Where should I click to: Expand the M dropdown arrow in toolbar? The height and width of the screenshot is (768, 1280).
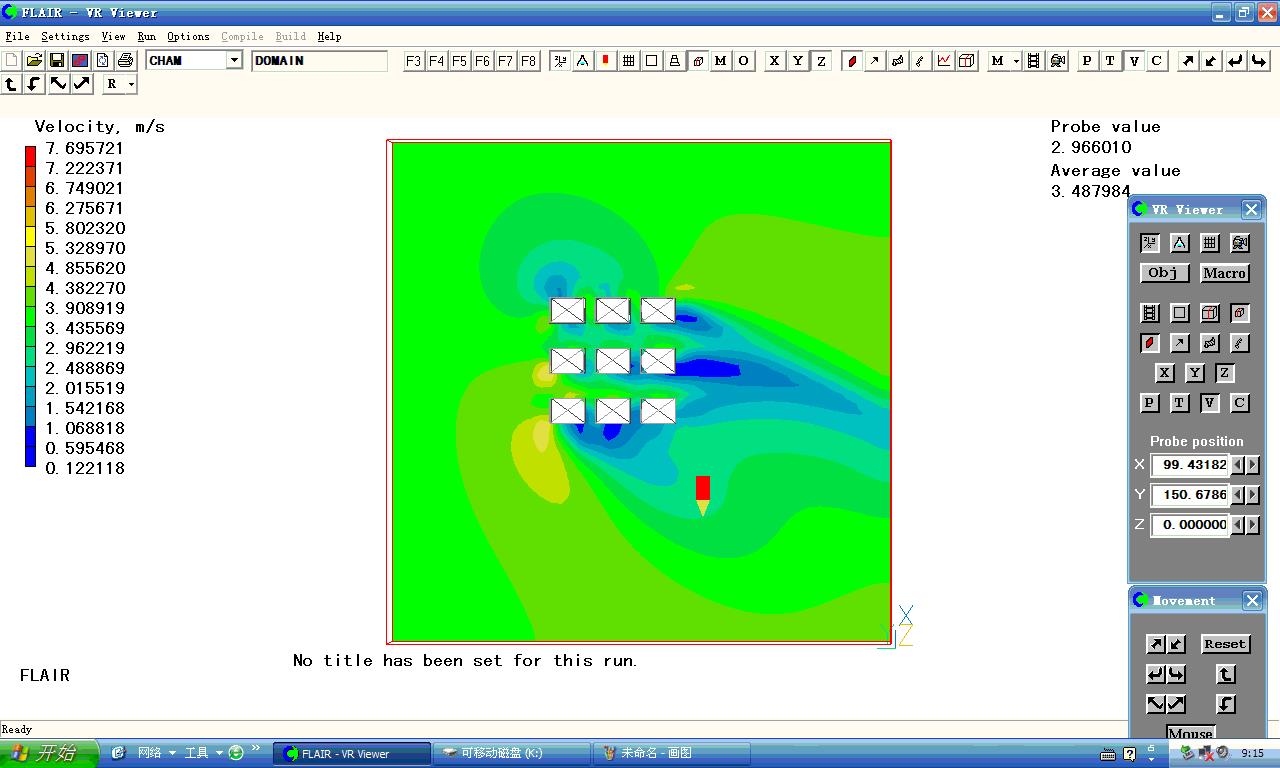[x=1016, y=61]
